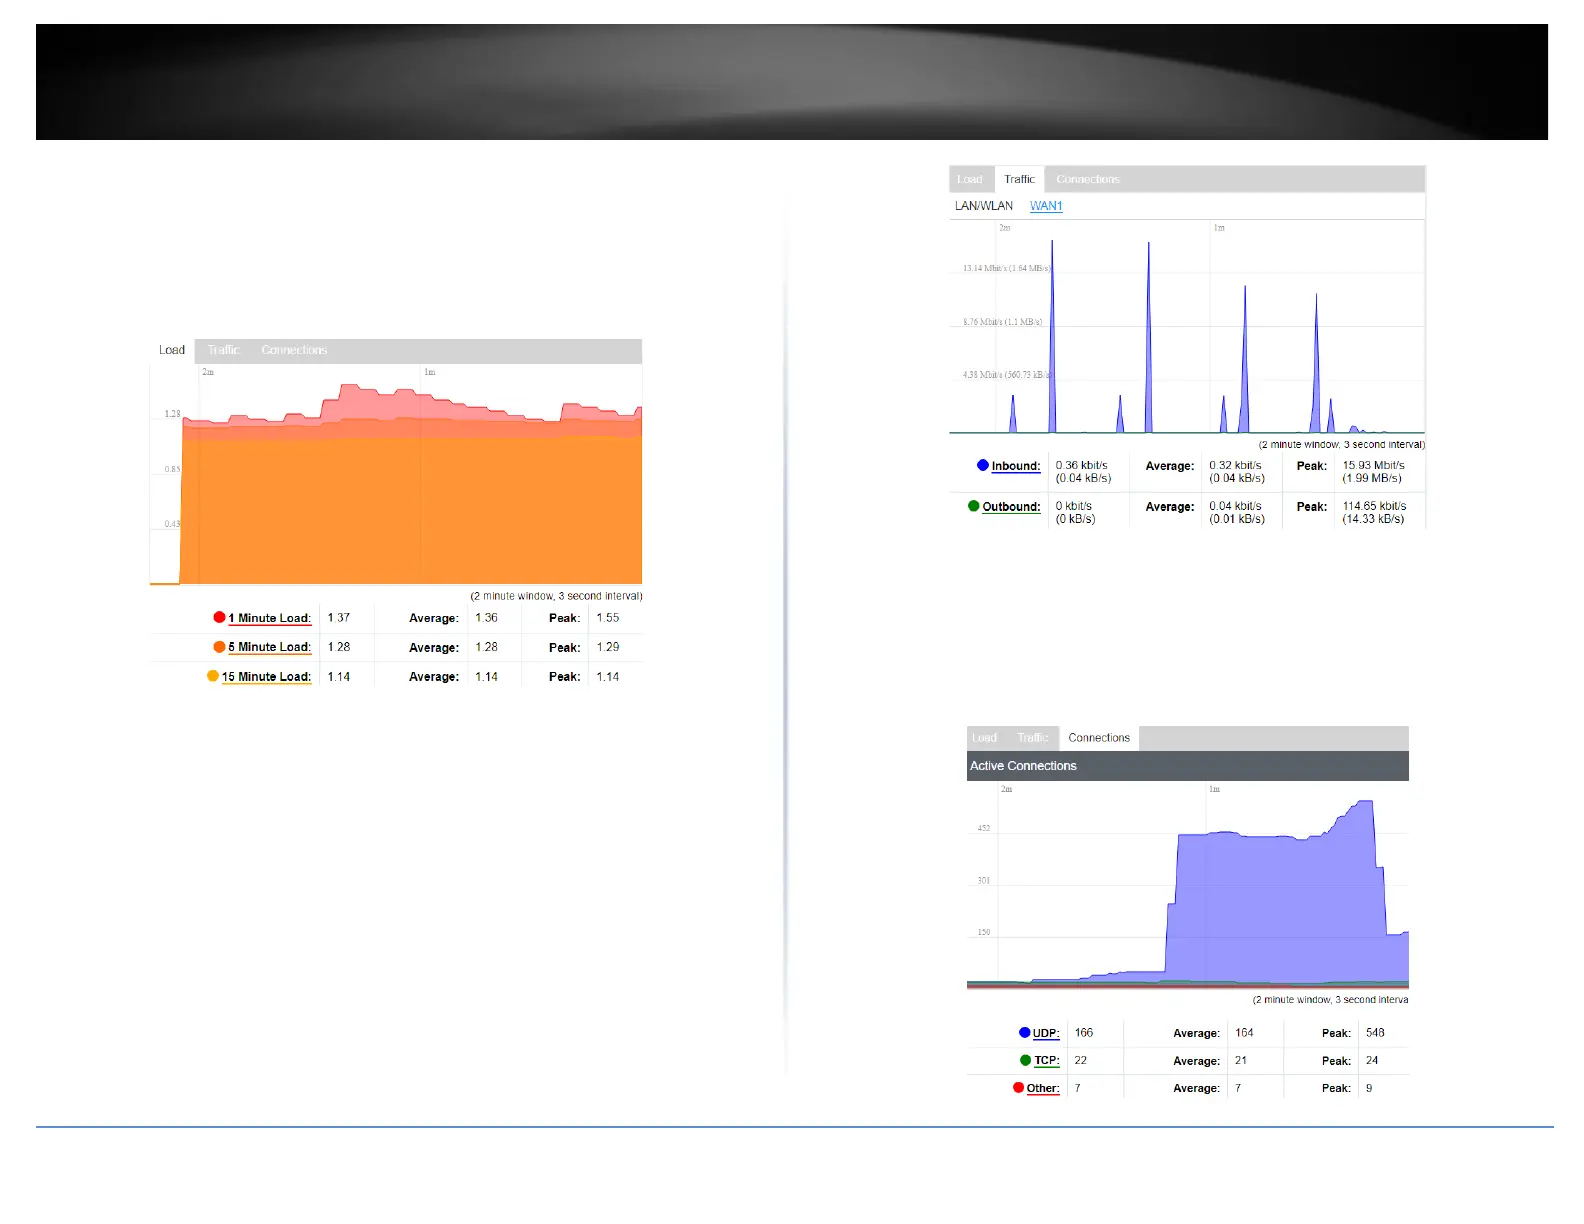1584x1224 pixels.
Task: Click the 5 Minute Load peak 1.29
Action: (x=608, y=647)
